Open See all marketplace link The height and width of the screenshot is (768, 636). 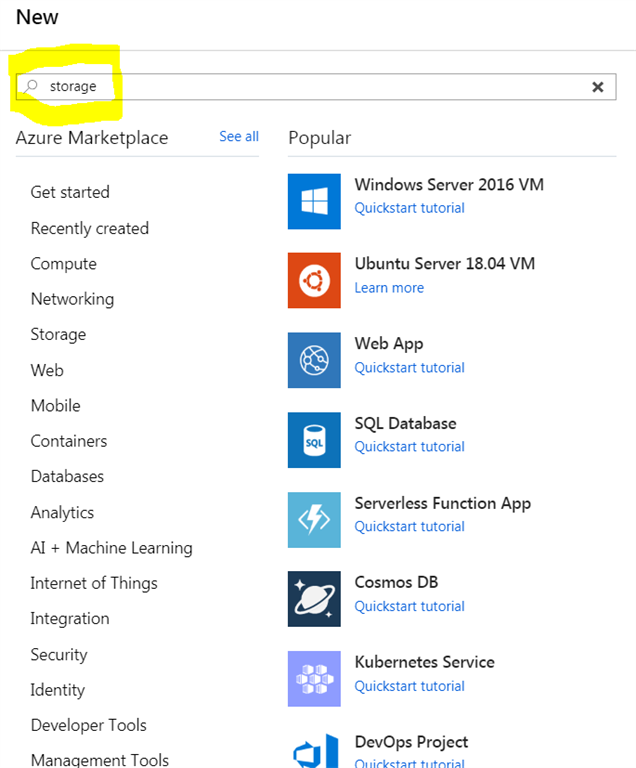239,137
